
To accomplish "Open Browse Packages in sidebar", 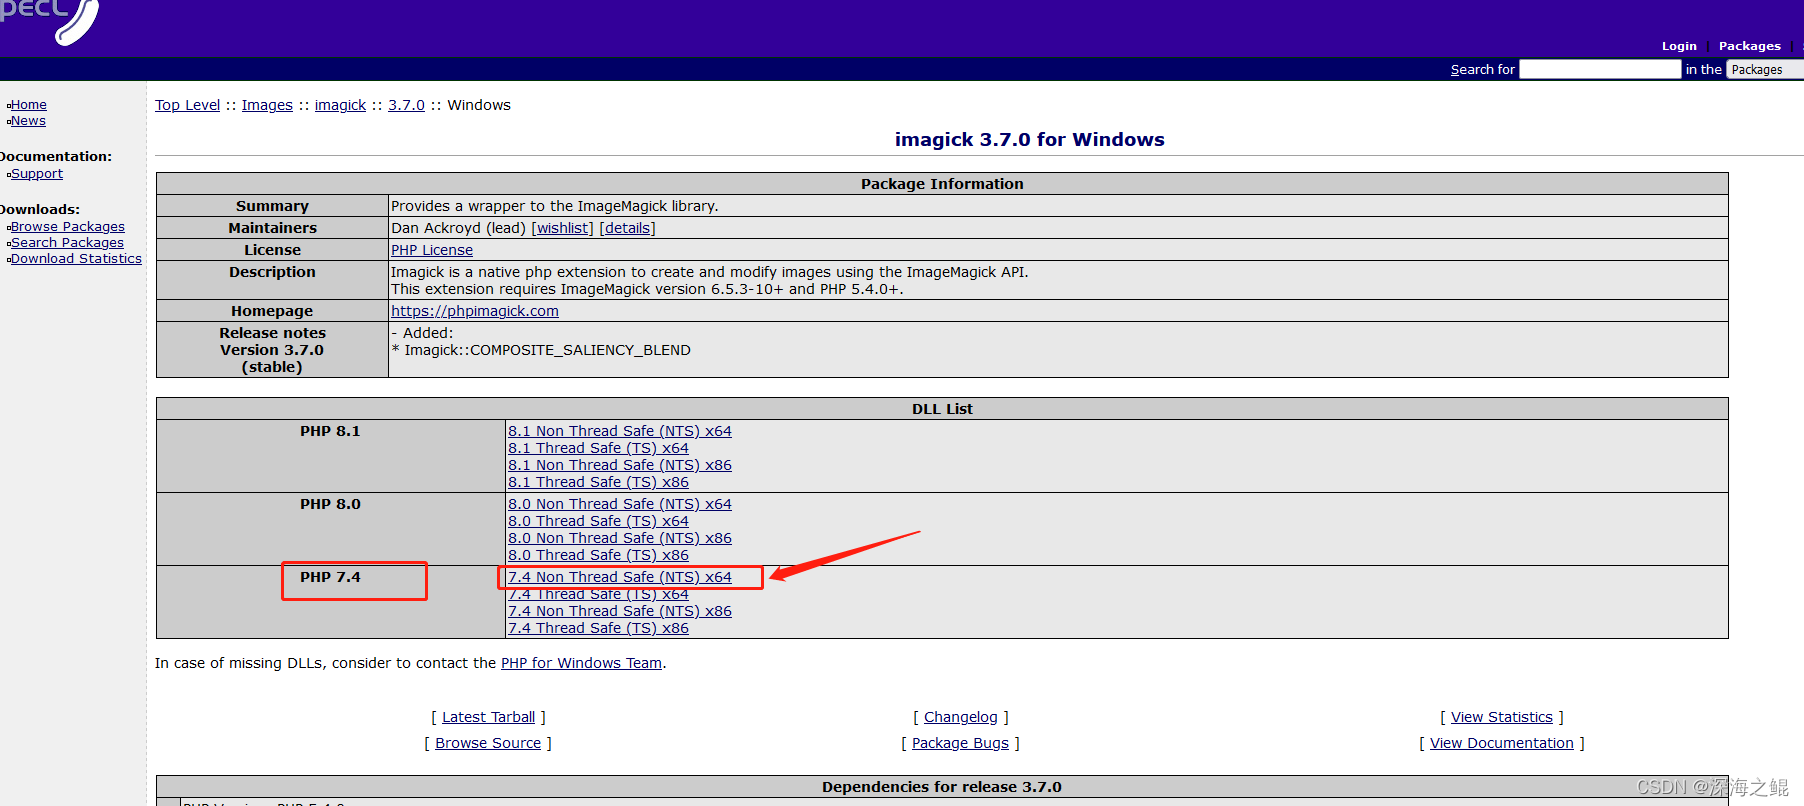I will 68,227.
